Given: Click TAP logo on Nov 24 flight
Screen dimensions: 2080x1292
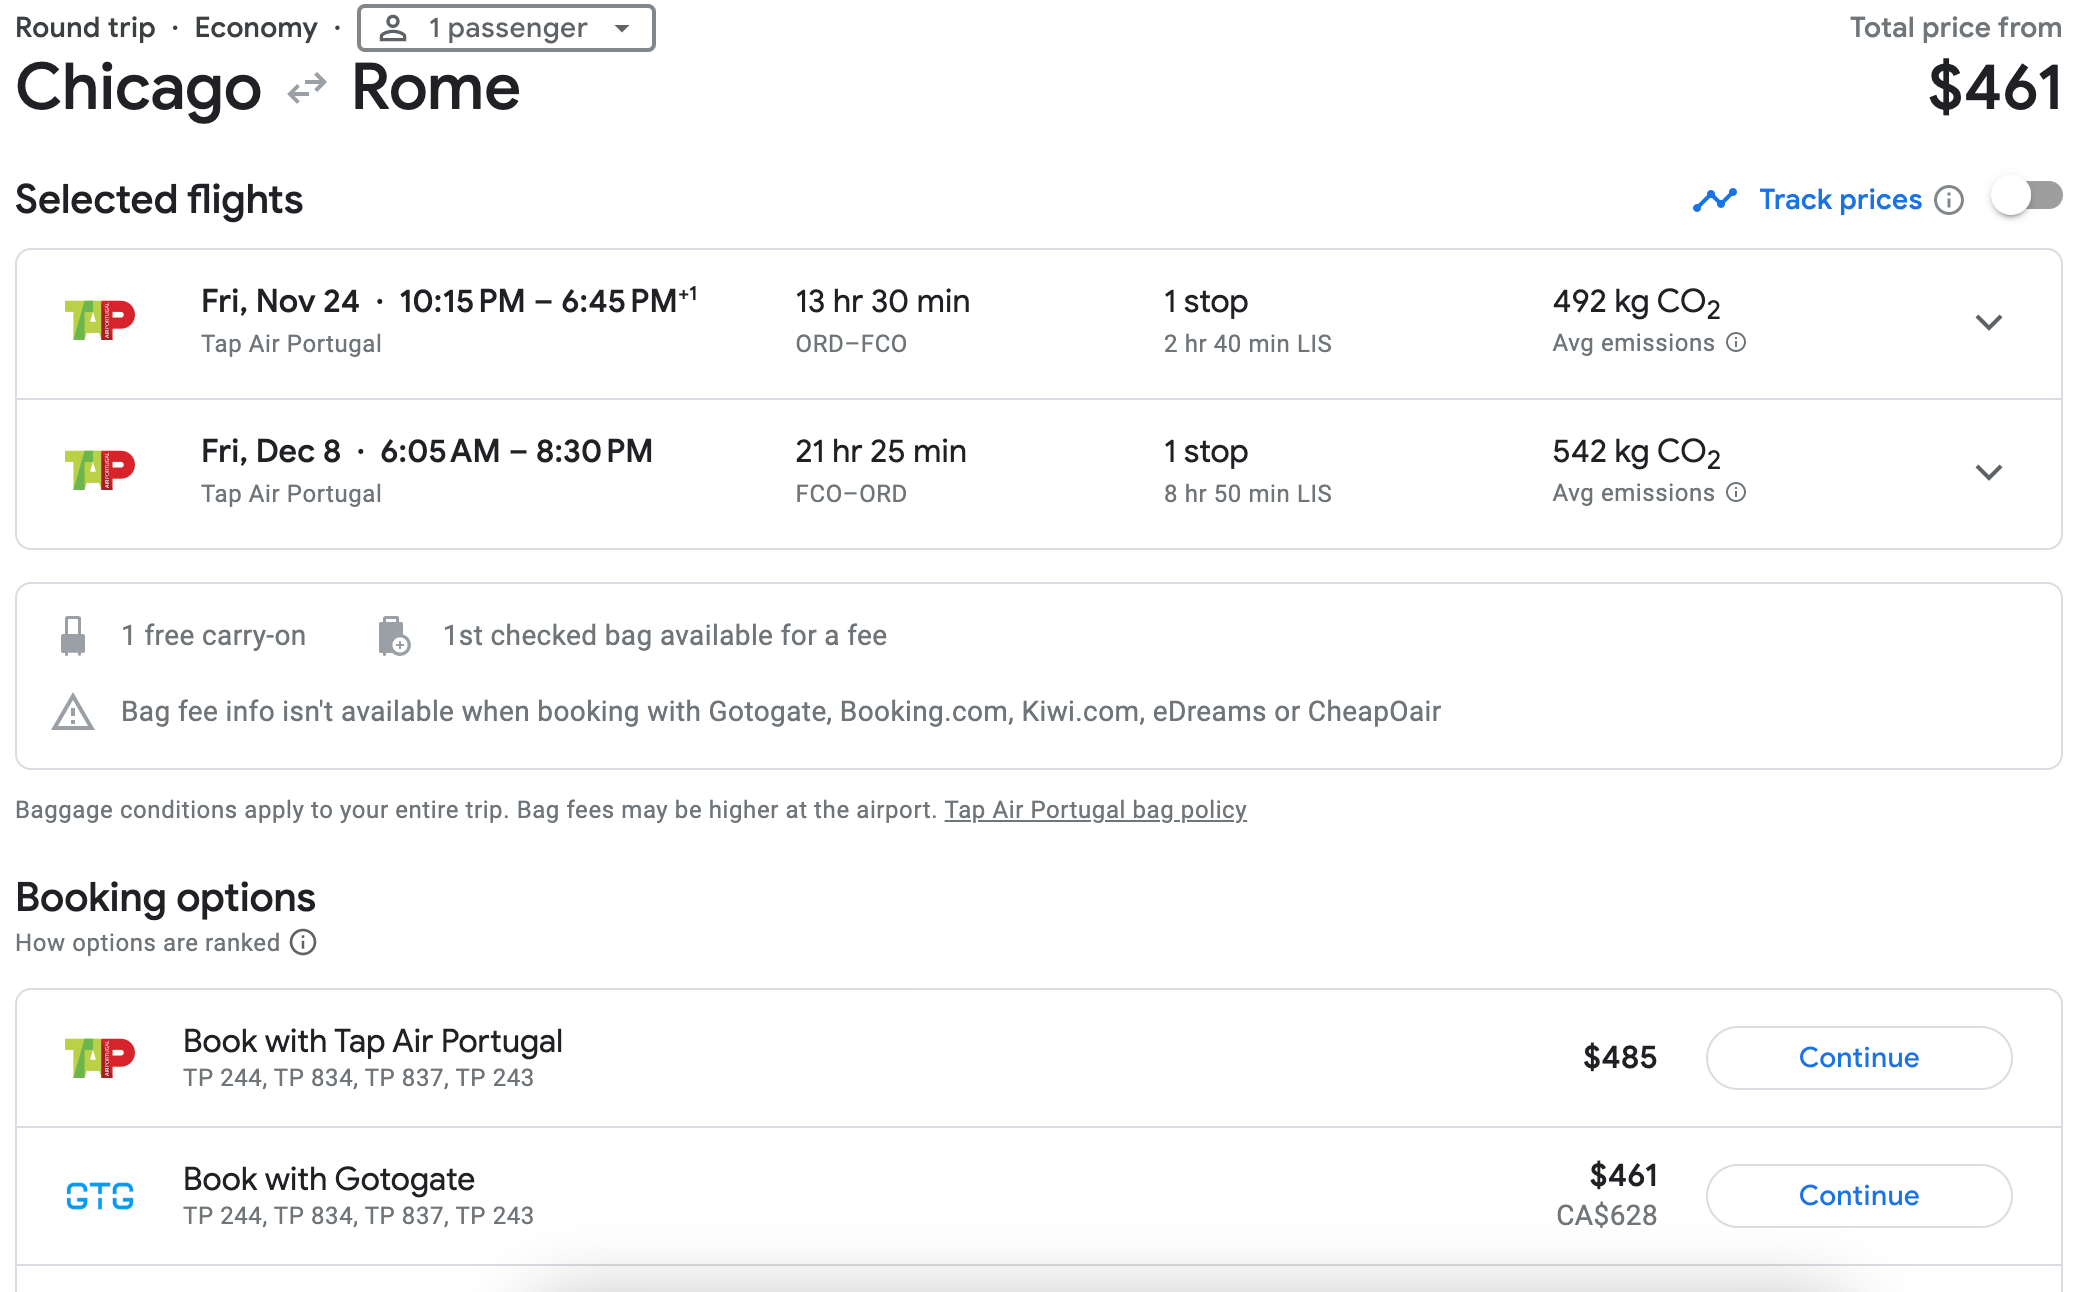Looking at the screenshot, I should tap(99, 320).
